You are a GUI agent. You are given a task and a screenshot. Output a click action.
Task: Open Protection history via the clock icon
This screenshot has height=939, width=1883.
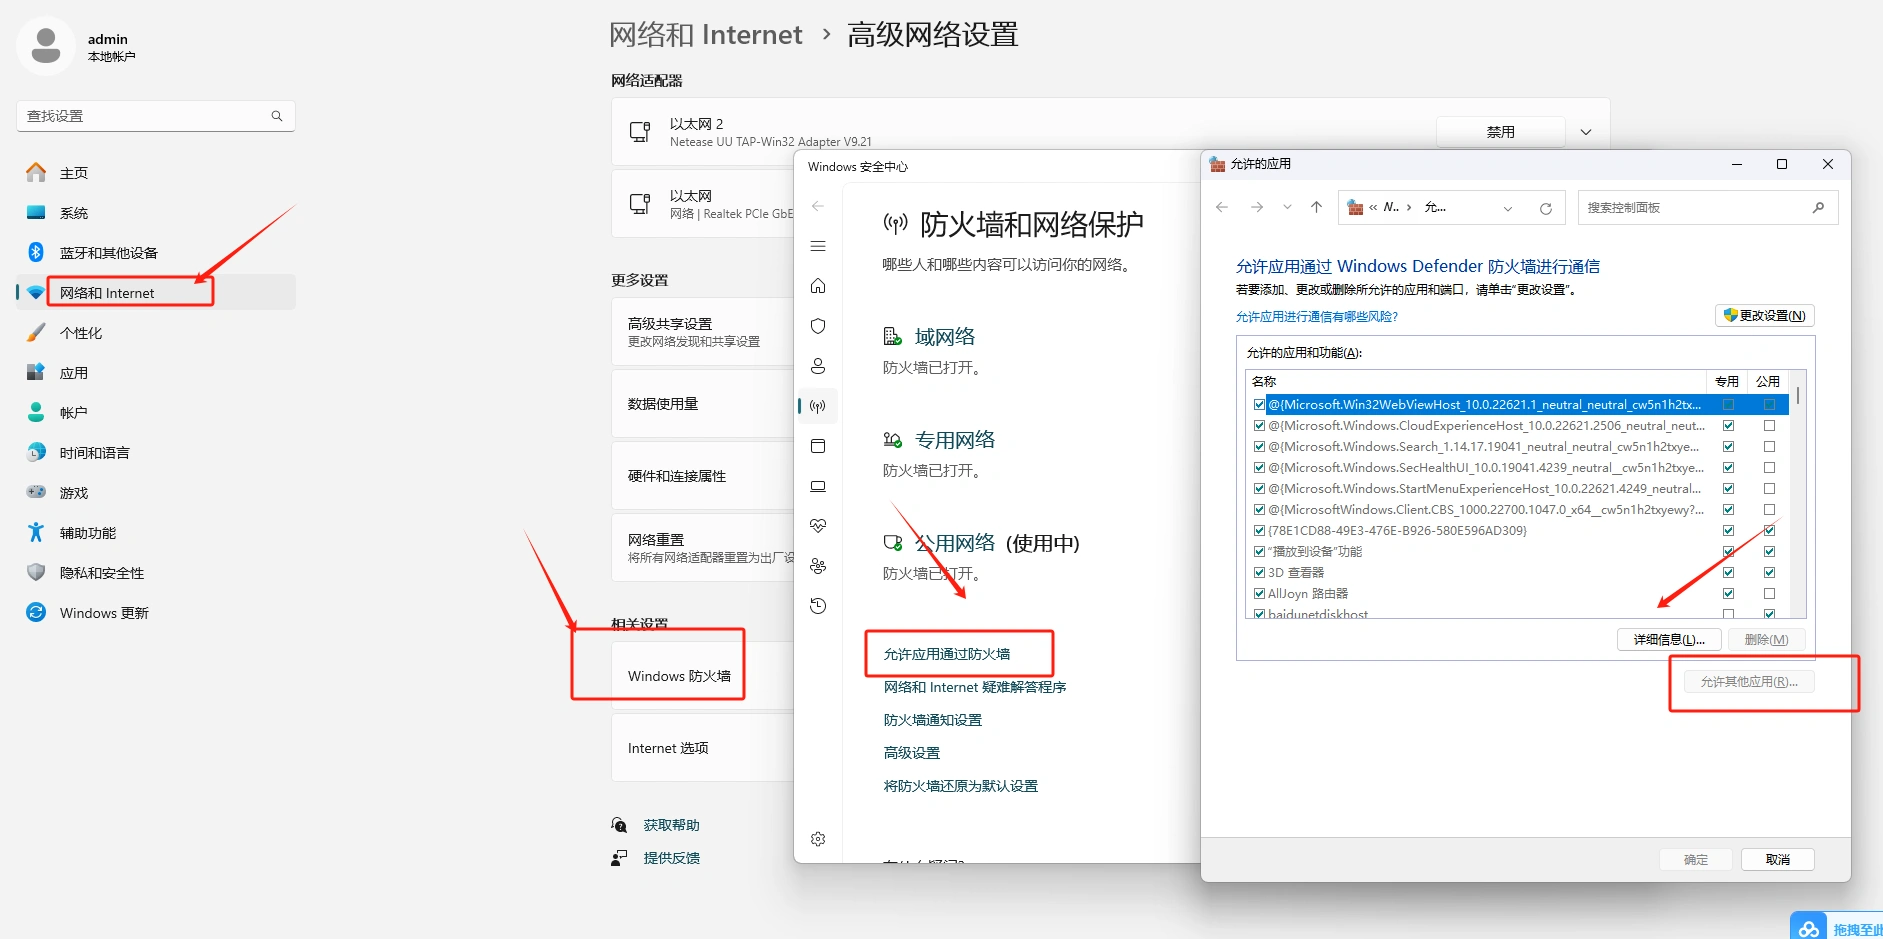(818, 605)
